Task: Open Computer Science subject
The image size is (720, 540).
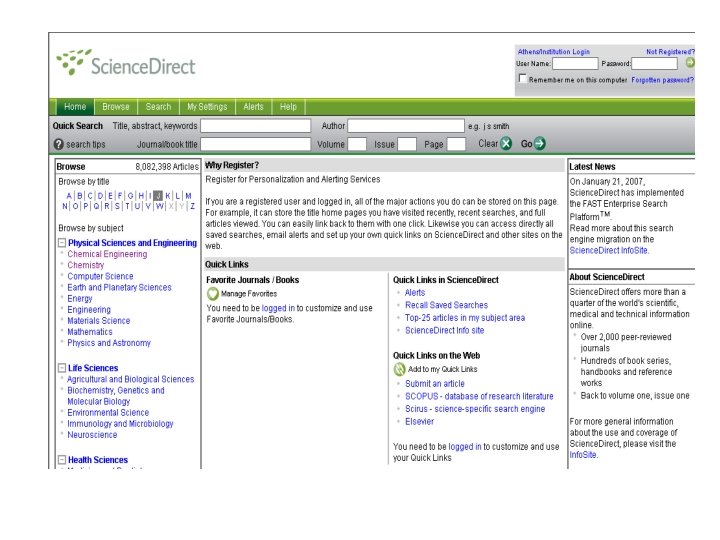Action: point(101,276)
